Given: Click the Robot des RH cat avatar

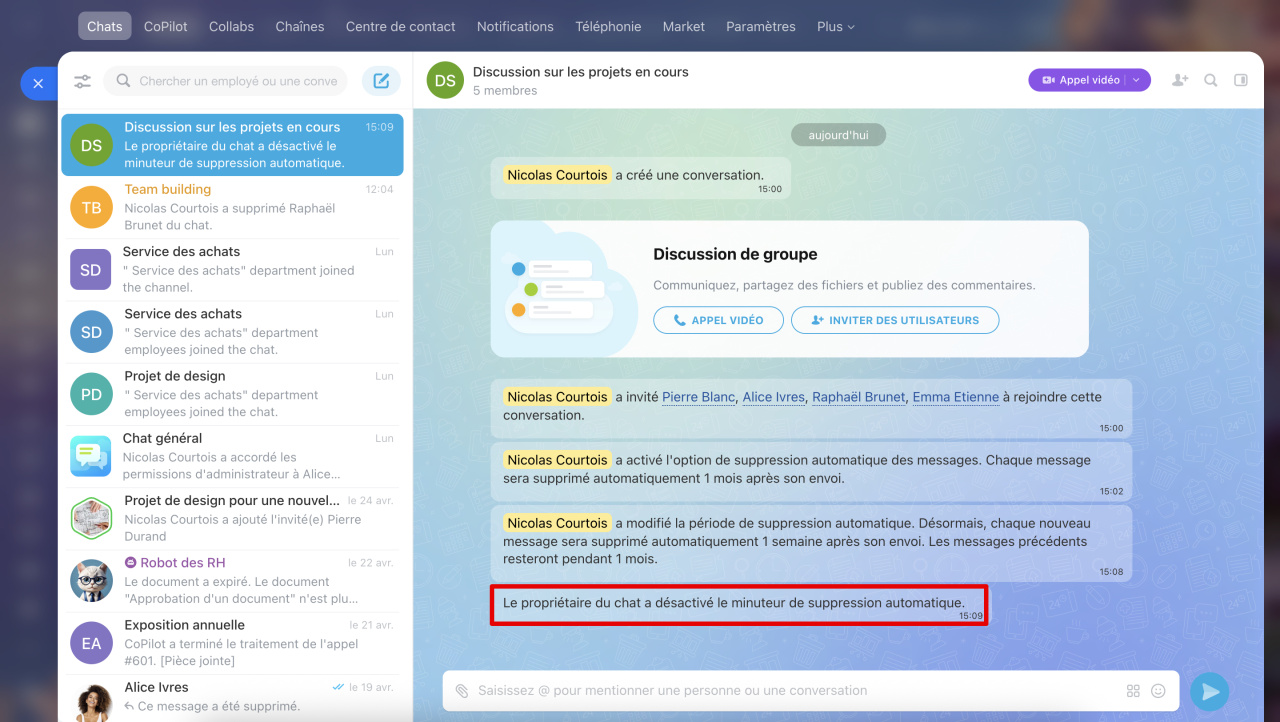Looking at the screenshot, I should tap(91, 581).
